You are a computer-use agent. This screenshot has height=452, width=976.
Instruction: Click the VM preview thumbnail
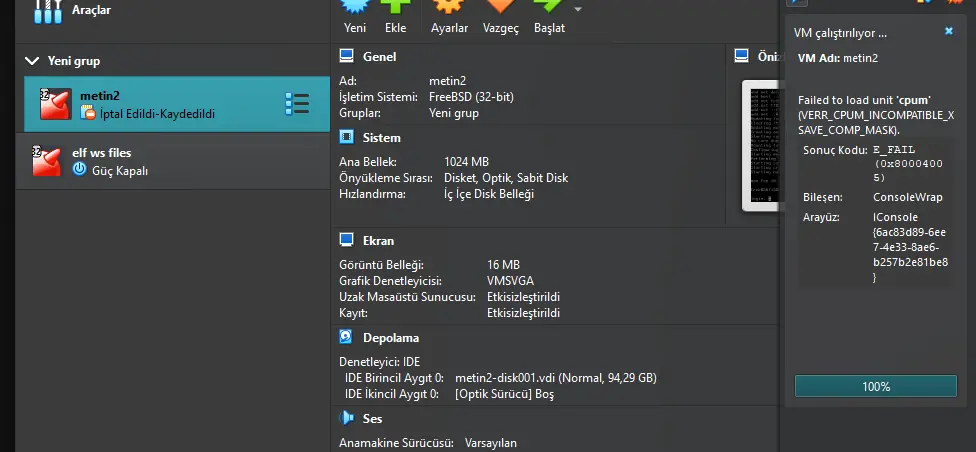760,145
